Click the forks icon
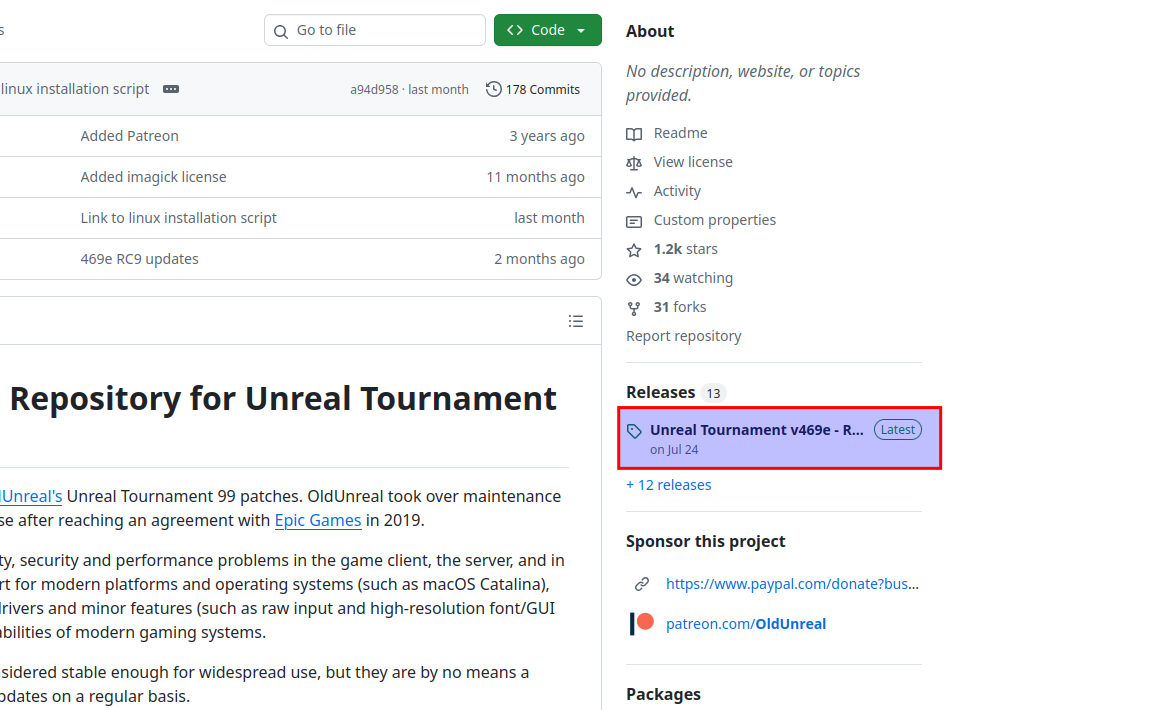Image resolution: width=1169 pixels, height=710 pixels. (x=634, y=308)
